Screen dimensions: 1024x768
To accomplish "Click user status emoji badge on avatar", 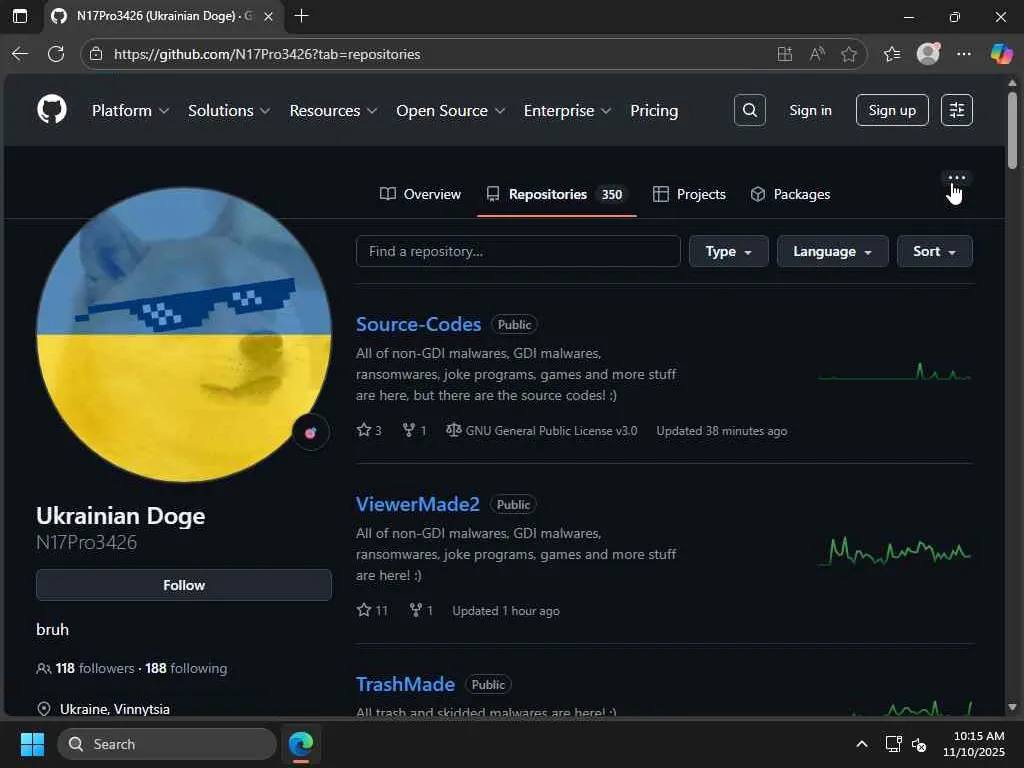I will 310,432.
